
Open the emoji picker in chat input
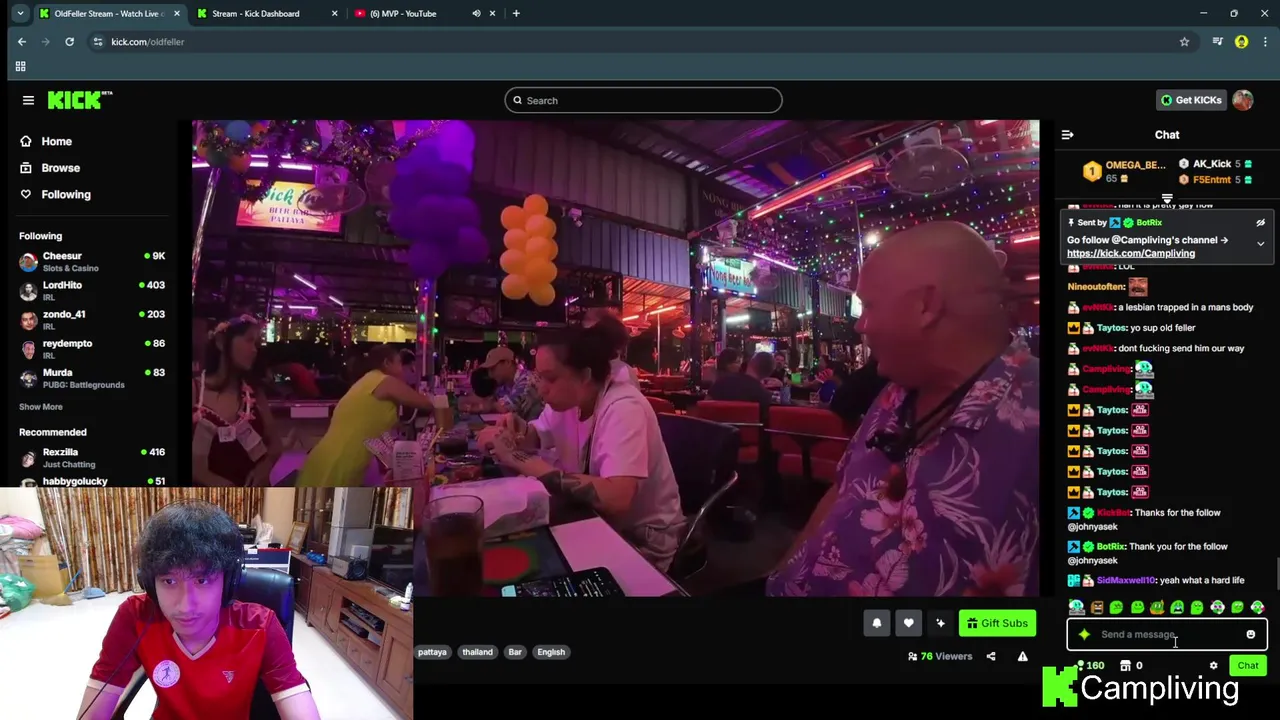click(x=1250, y=634)
